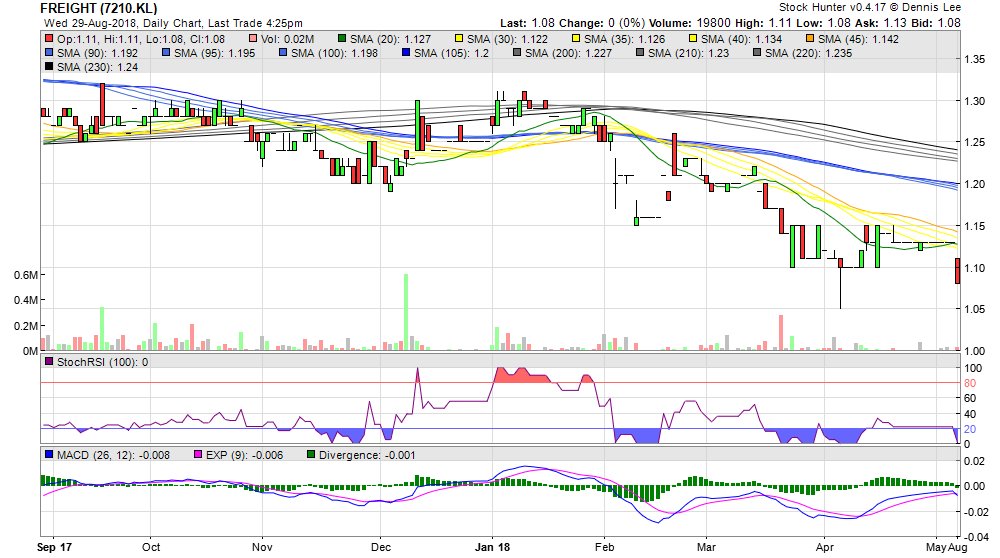The width and height of the screenshot is (1000, 558).
Task: Click the tallest green volume bar in December
Action: (x=406, y=311)
